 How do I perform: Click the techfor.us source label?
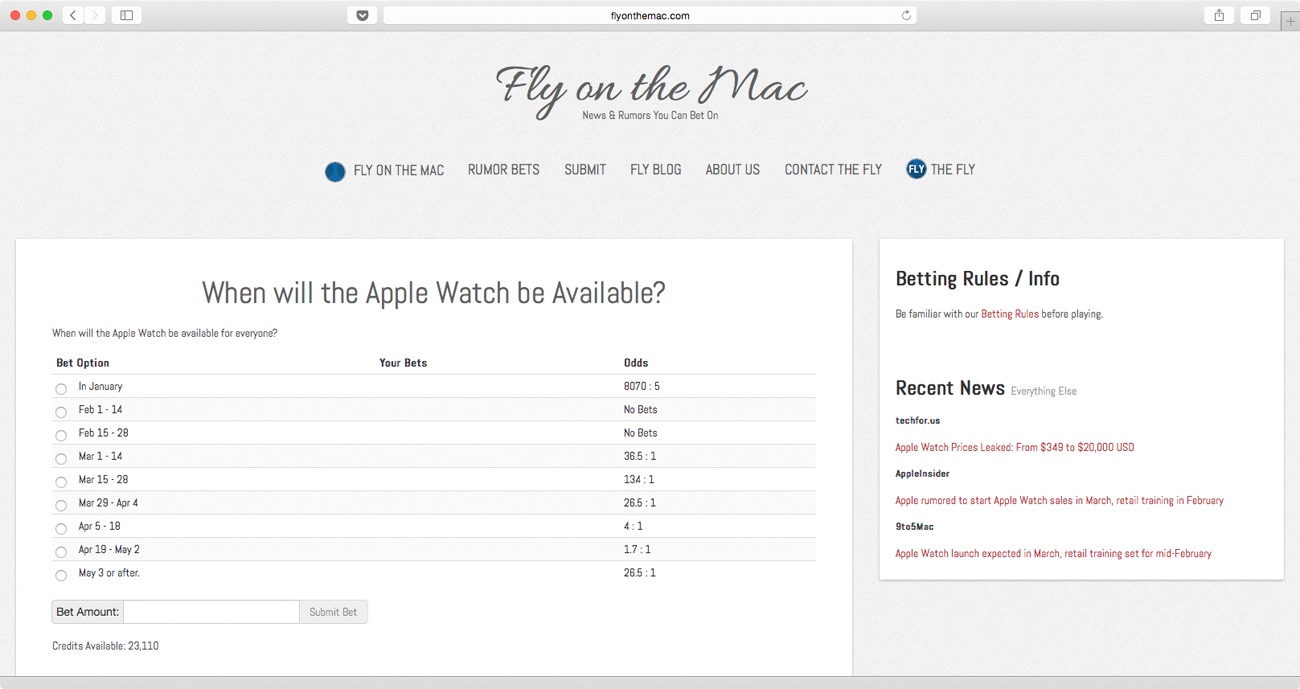point(917,421)
